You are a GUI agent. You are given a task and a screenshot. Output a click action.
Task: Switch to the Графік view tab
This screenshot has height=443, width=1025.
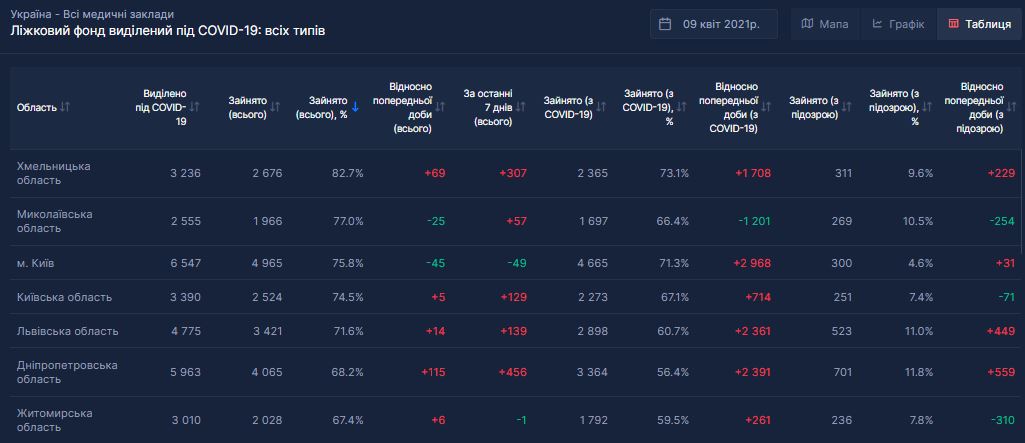tap(897, 24)
